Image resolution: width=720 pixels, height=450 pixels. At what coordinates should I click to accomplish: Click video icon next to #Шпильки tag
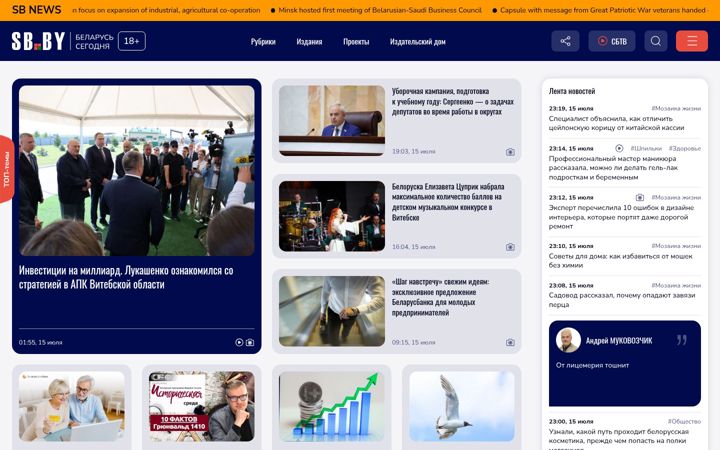pyautogui.click(x=619, y=148)
